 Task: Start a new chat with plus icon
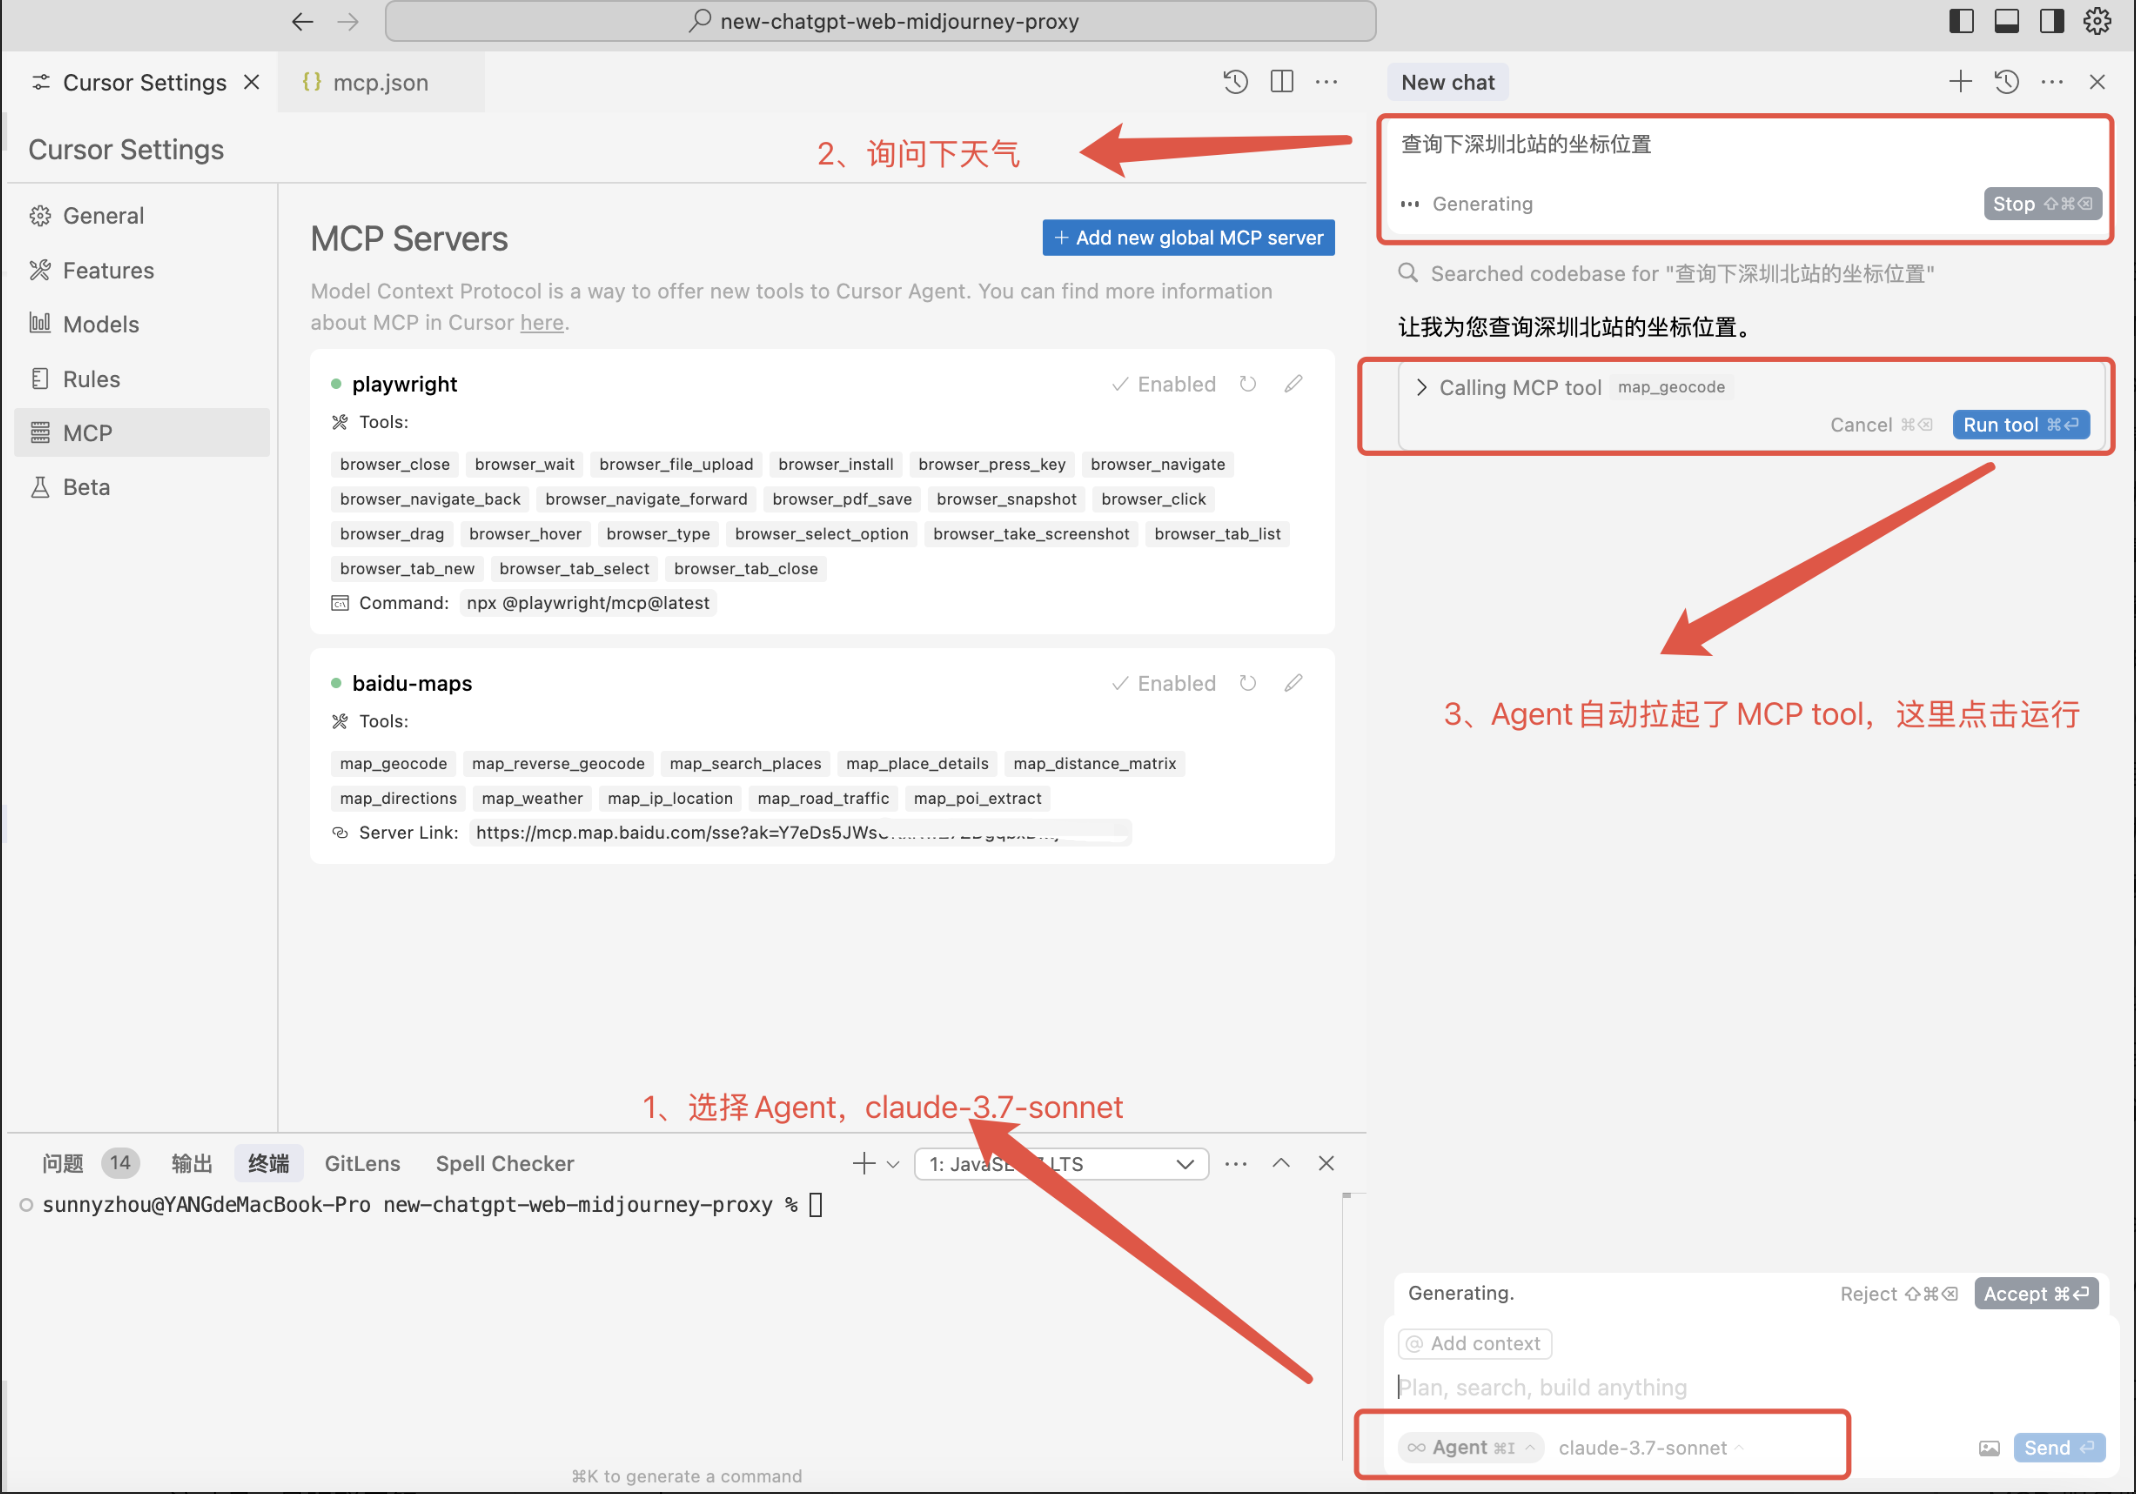point(1960,82)
